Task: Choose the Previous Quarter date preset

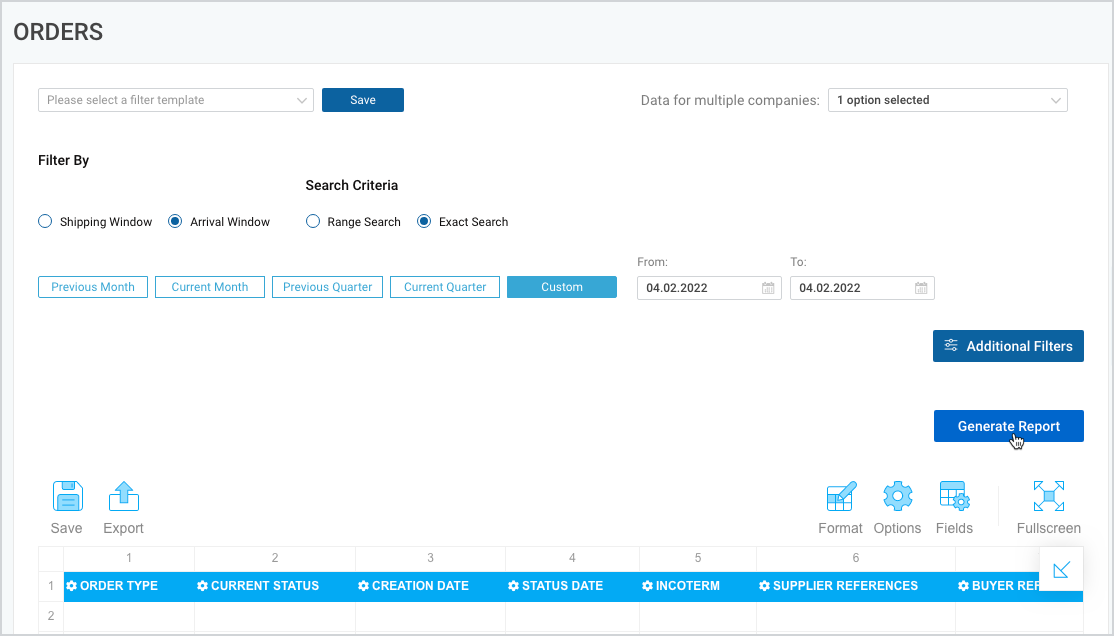Action: (328, 287)
